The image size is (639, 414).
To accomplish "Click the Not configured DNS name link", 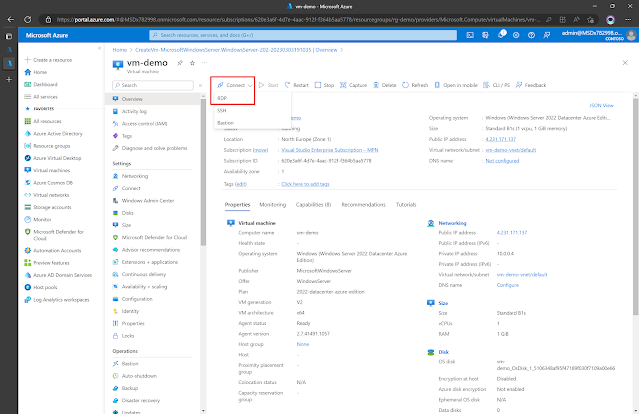I will pyautogui.click(x=502, y=161).
